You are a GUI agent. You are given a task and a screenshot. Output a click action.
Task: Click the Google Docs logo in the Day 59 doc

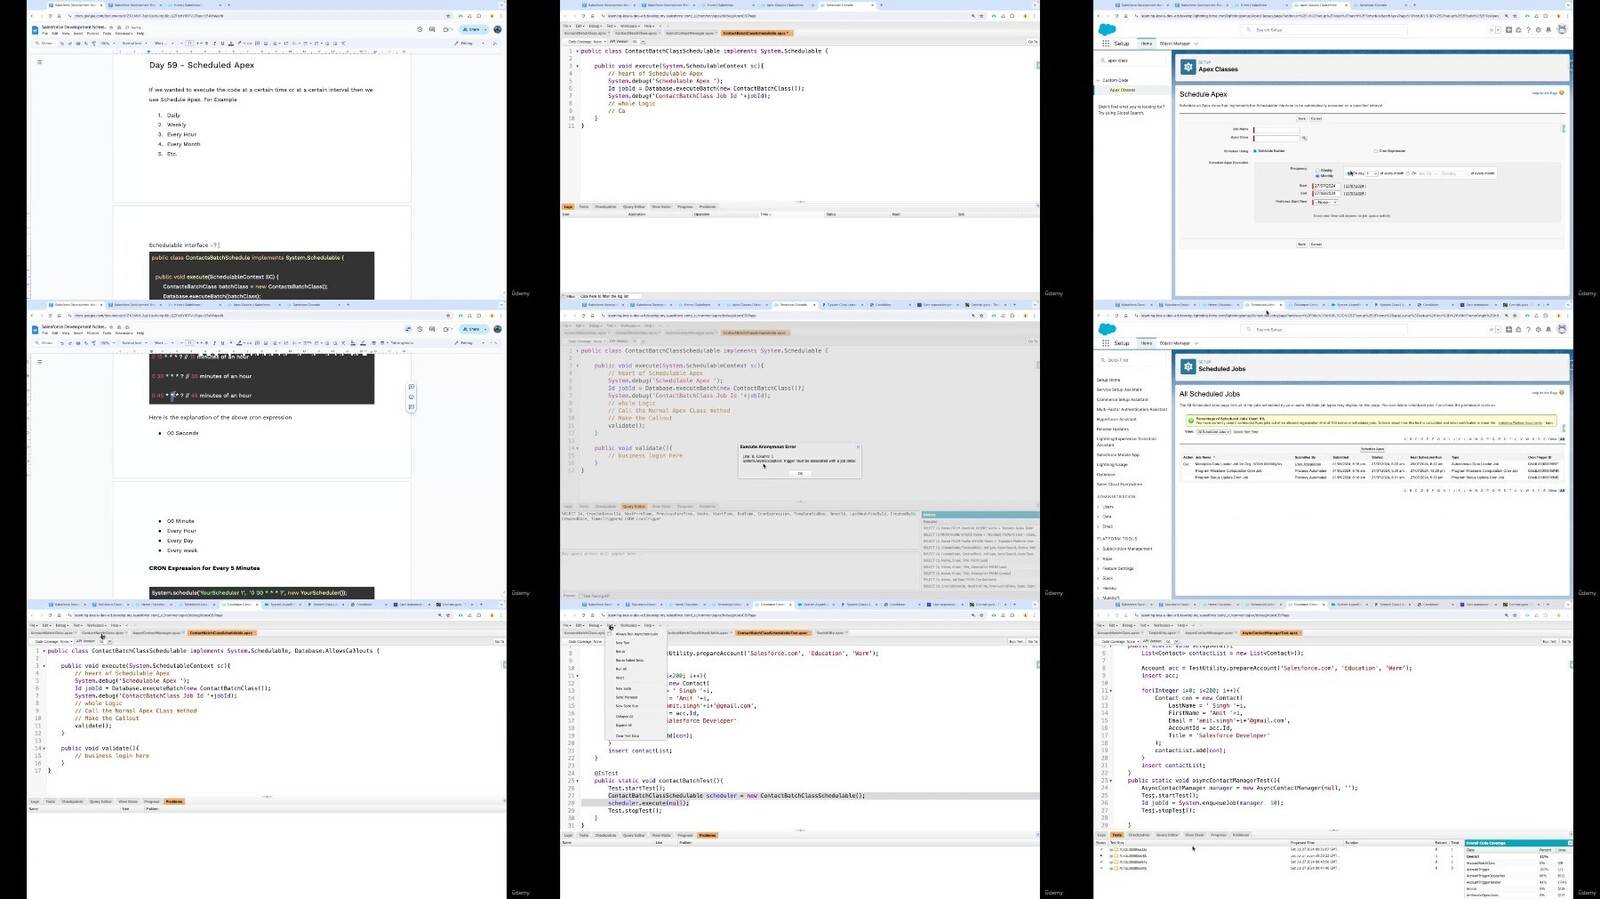36,29
